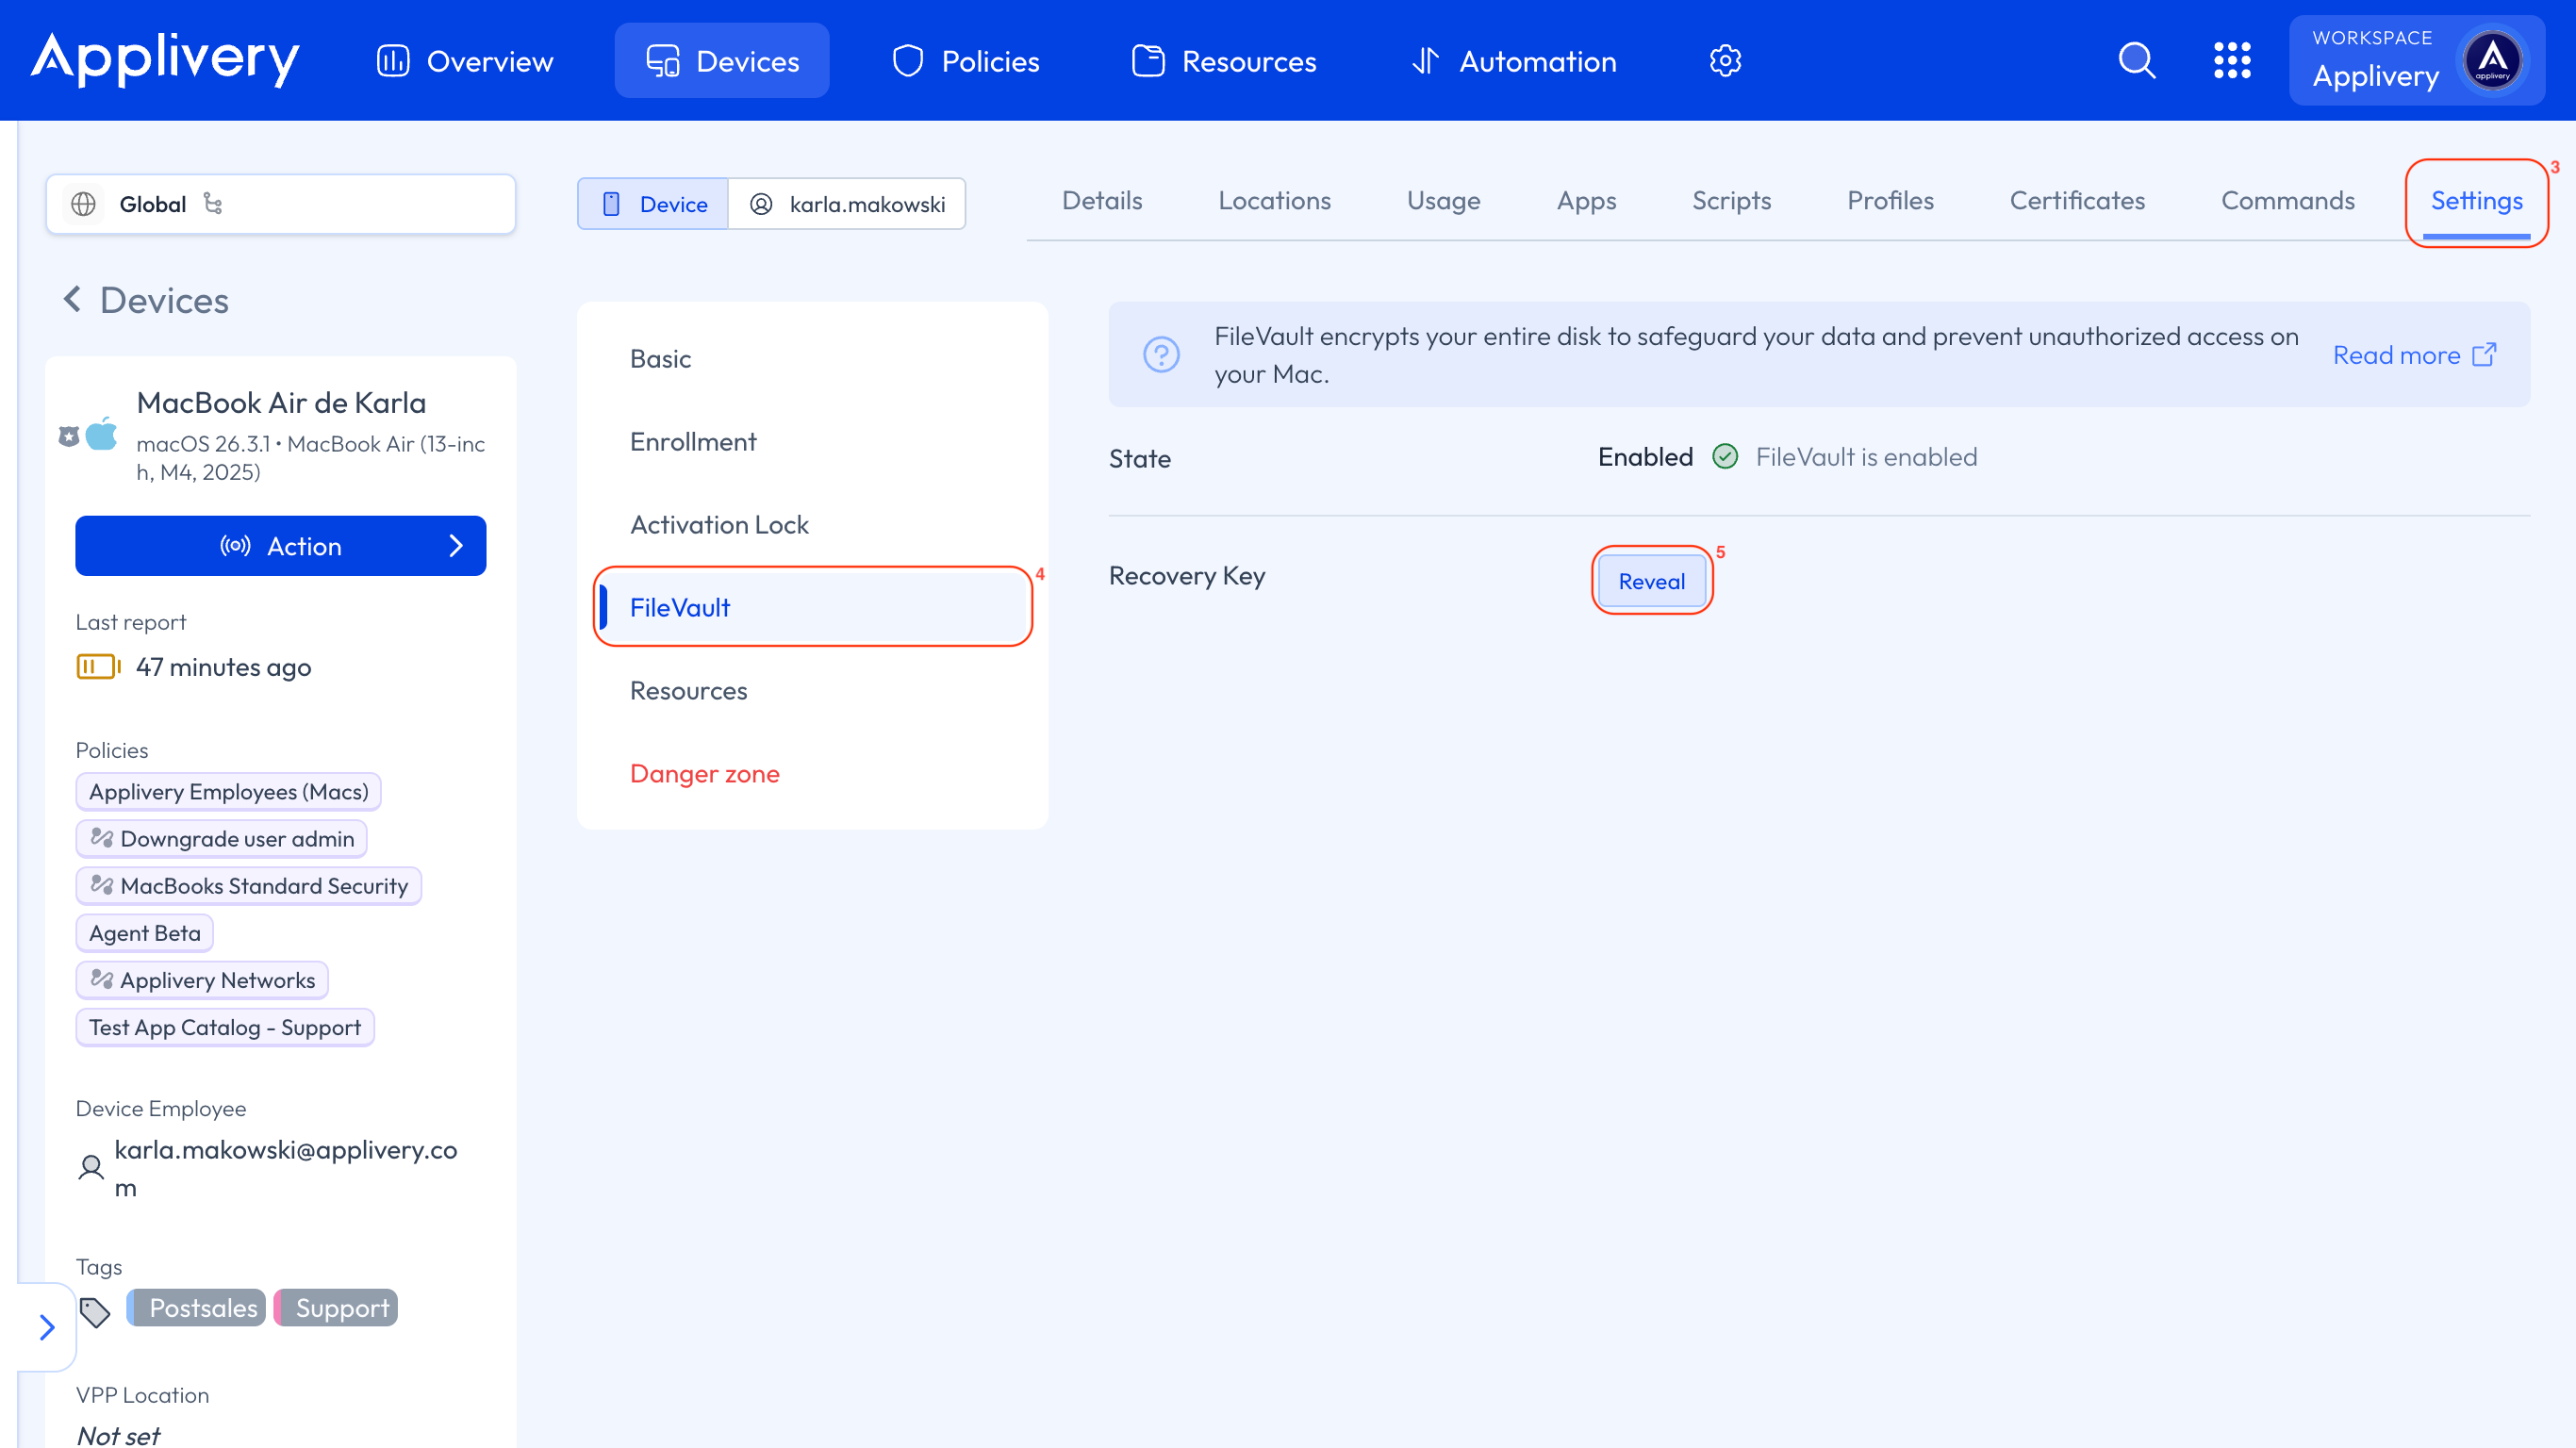Open the MacBooks Standard Security policy
The width and height of the screenshot is (2576, 1448).
coord(248,886)
